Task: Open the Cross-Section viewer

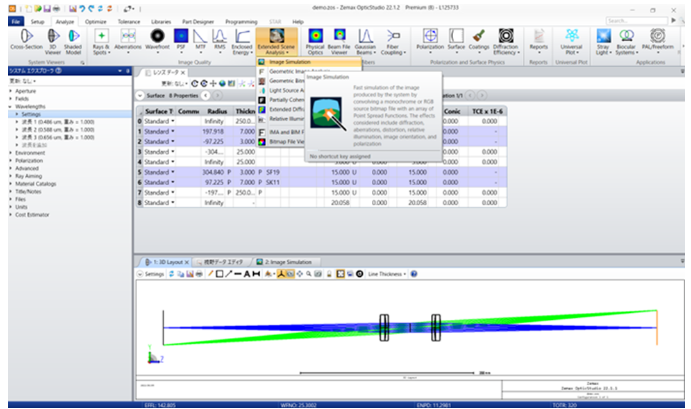Action: [26, 40]
